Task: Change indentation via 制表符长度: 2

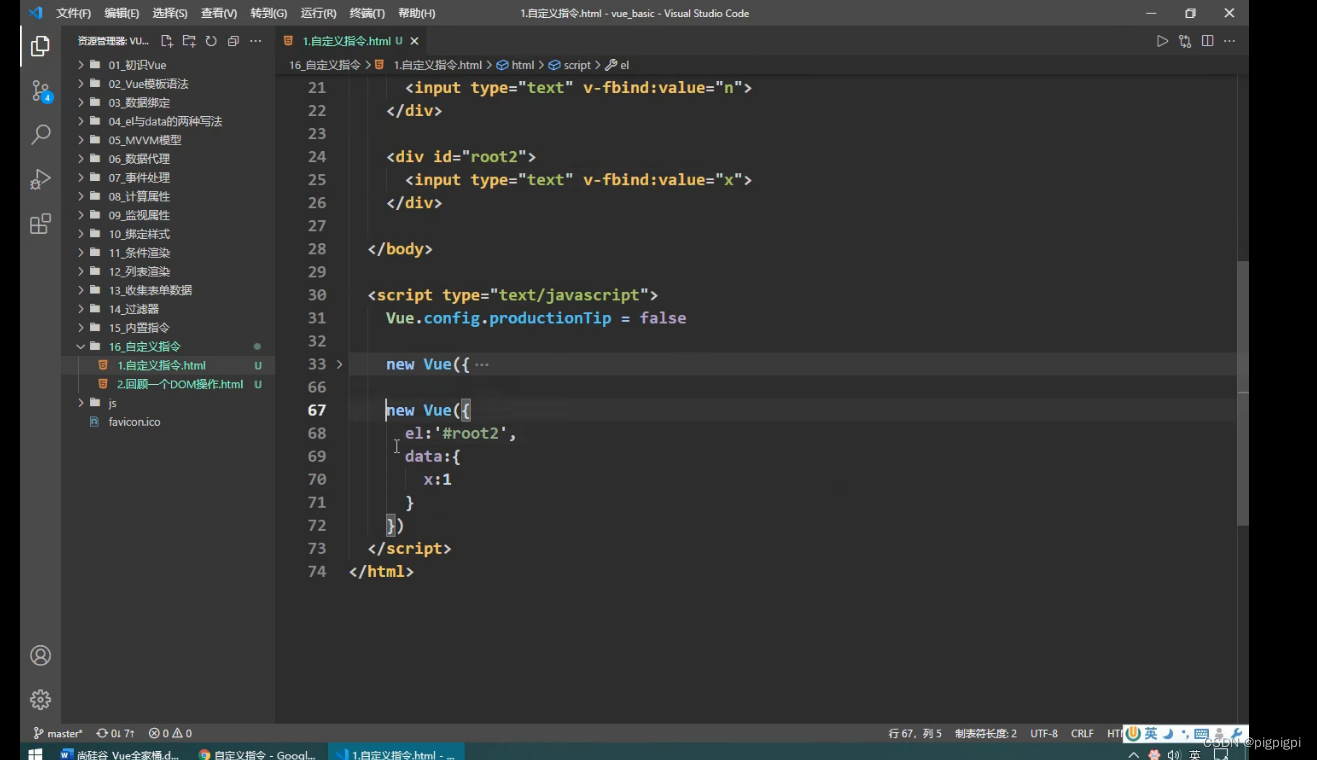Action: tap(986, 733)
